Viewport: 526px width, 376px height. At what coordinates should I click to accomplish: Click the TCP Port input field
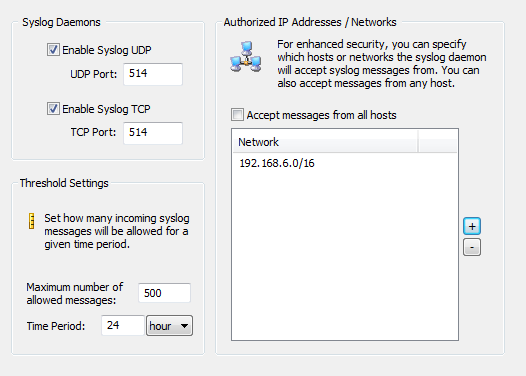click(x=153, y=133)
